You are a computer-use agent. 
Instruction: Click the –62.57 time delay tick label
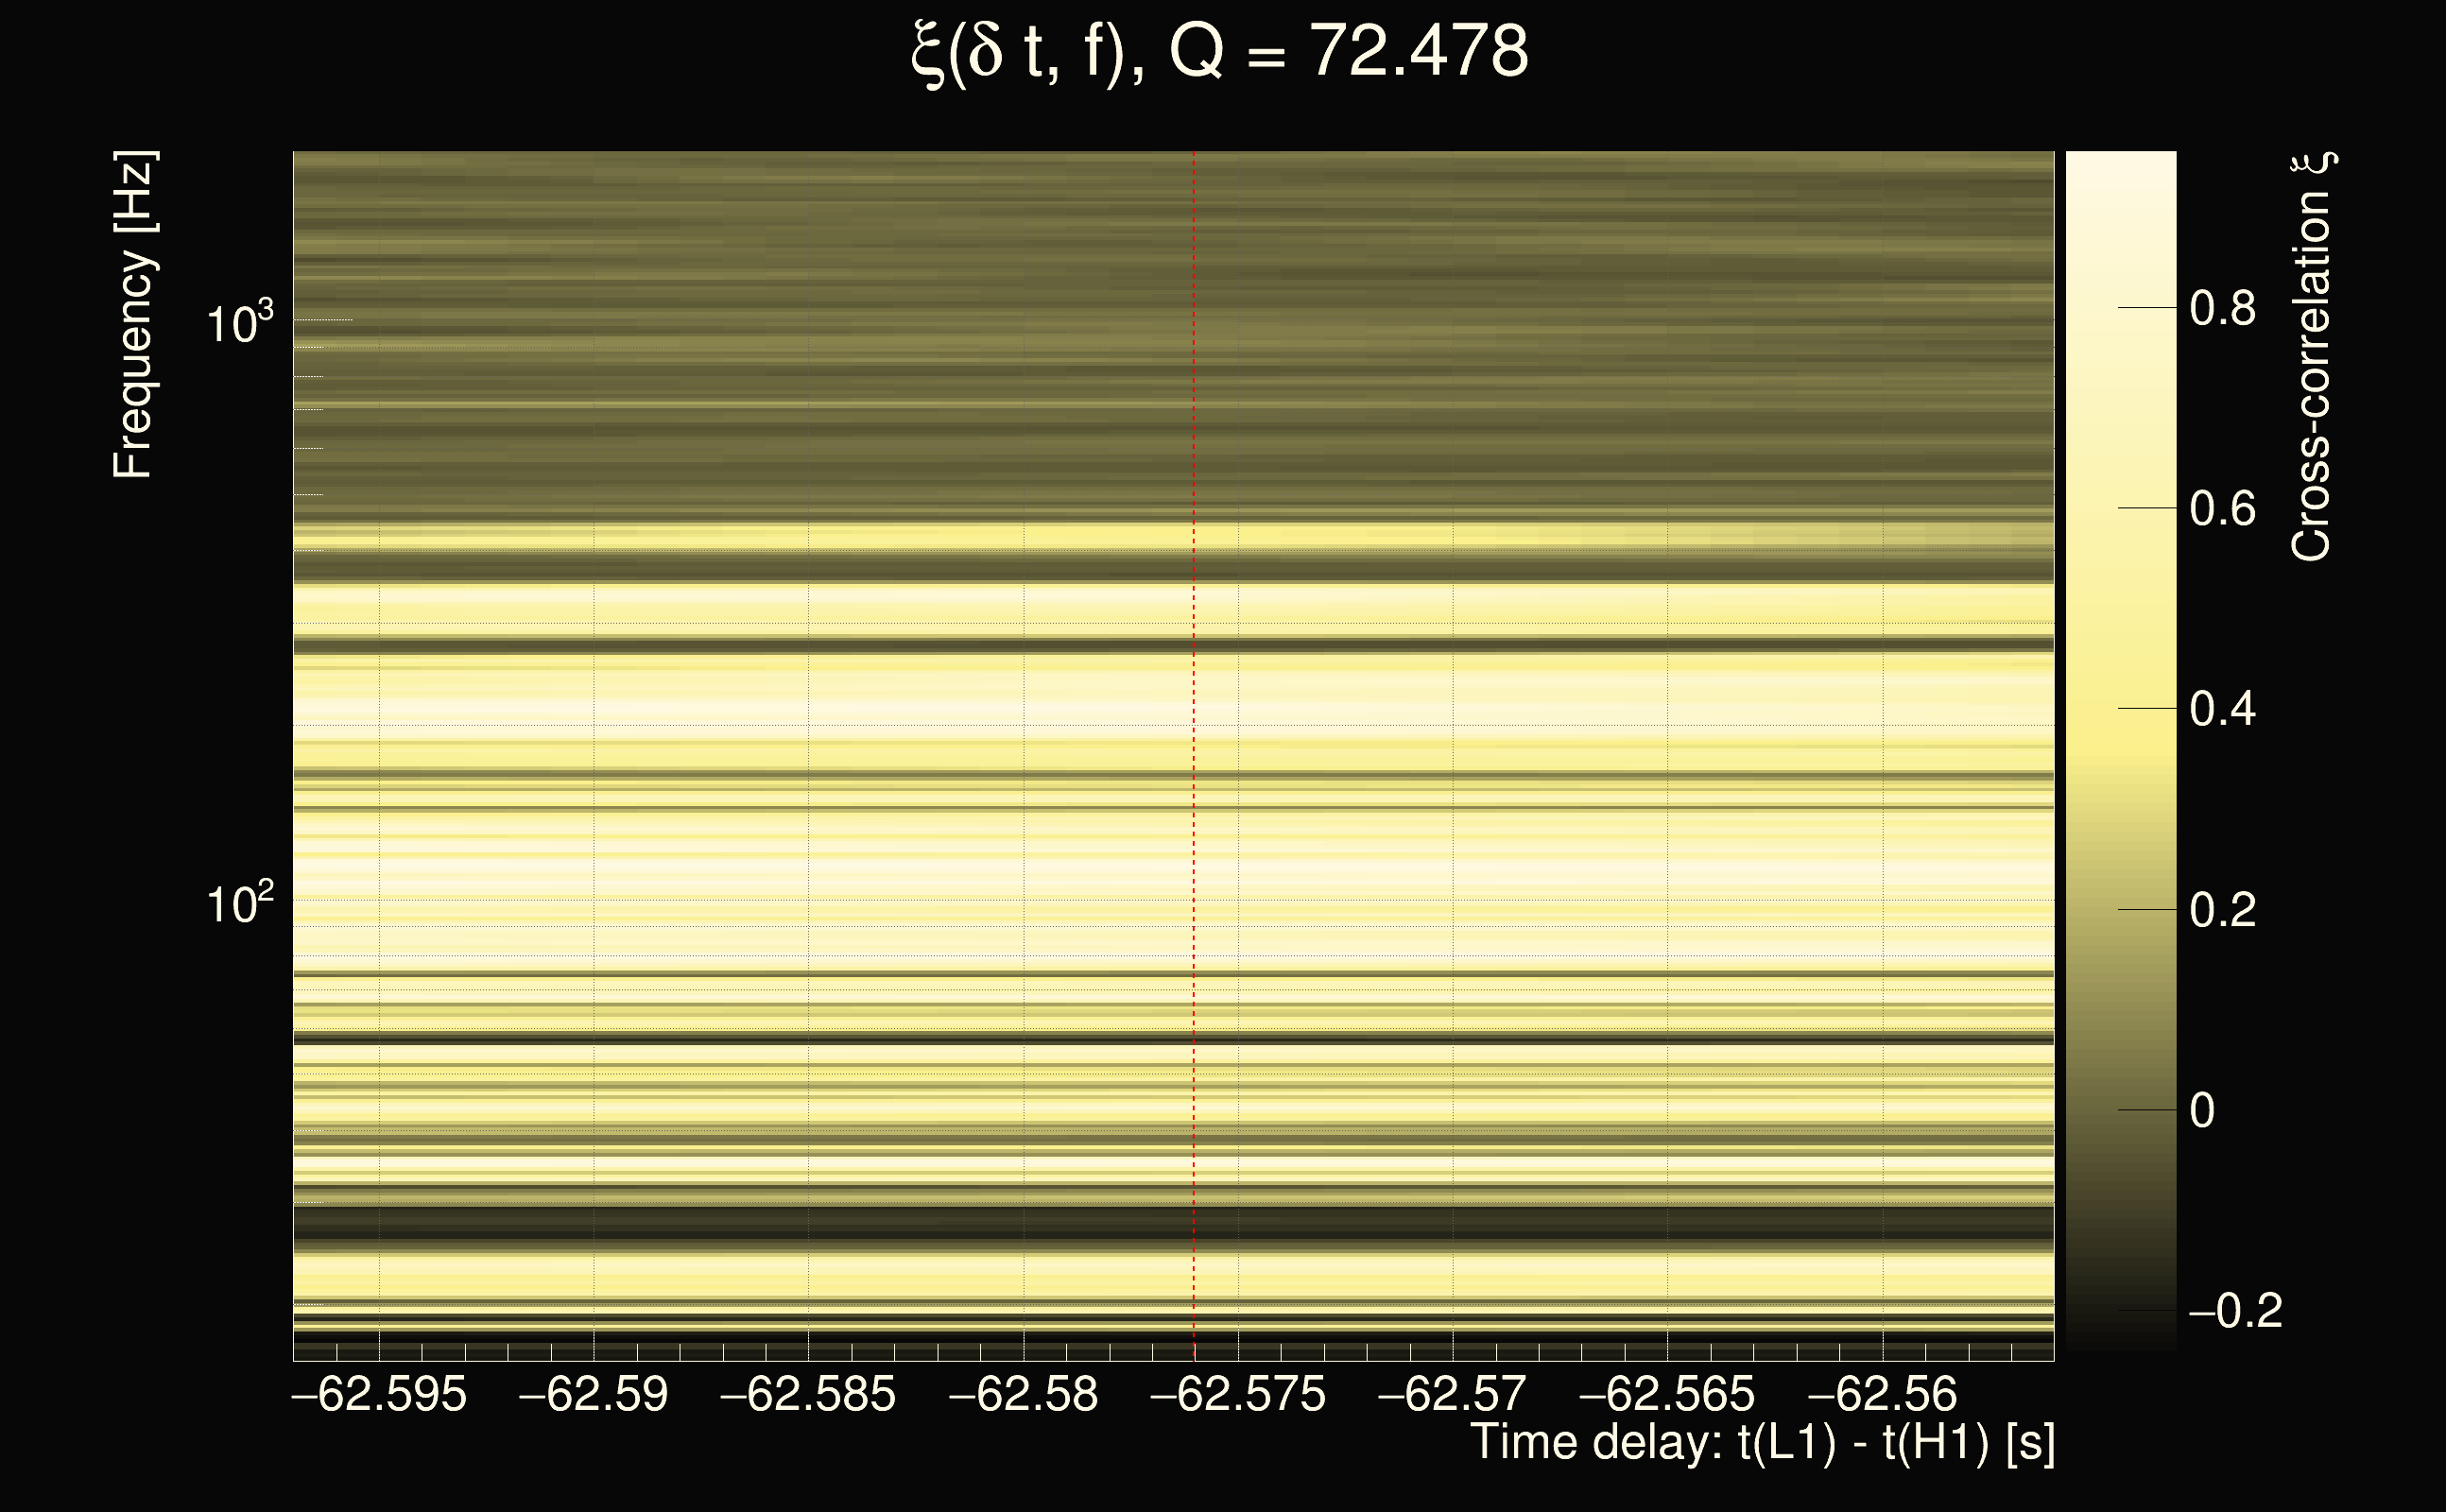1452,1394
